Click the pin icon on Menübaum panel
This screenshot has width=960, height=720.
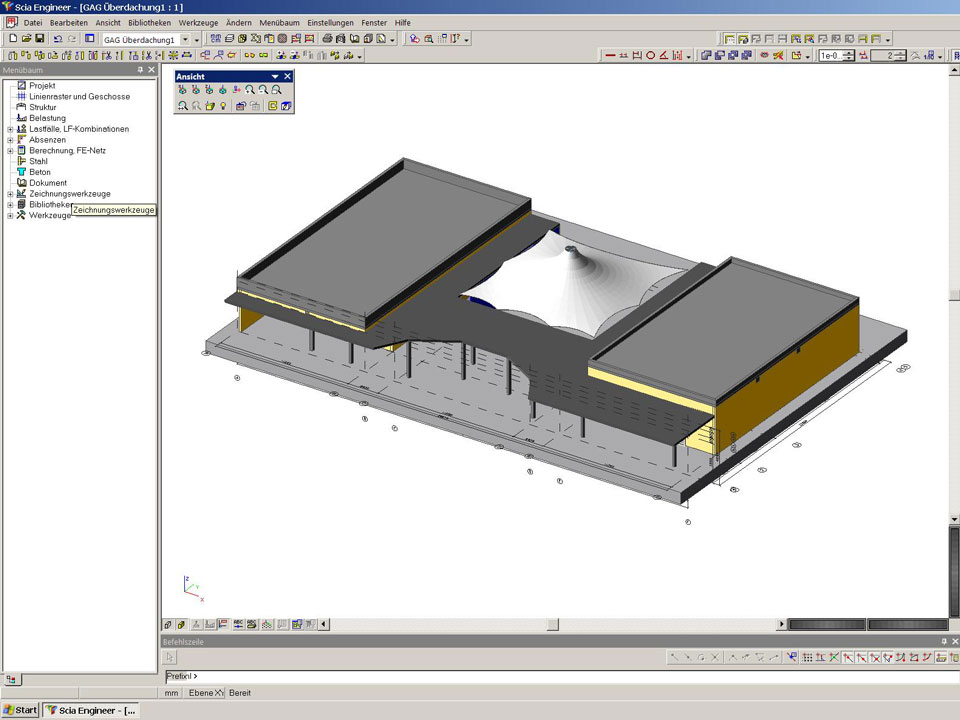[140, 70]
